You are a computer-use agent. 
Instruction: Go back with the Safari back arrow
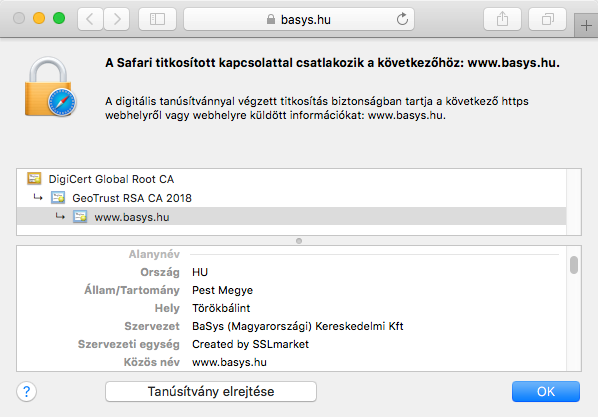point(90,19)
